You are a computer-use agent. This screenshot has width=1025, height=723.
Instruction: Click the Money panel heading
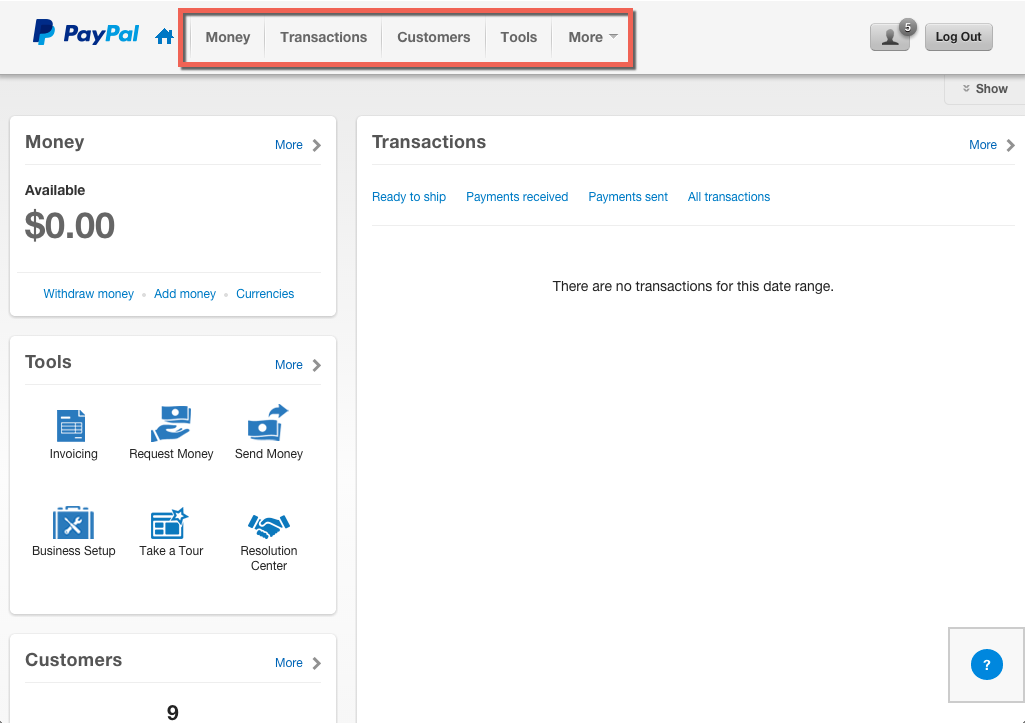point(54,142)
